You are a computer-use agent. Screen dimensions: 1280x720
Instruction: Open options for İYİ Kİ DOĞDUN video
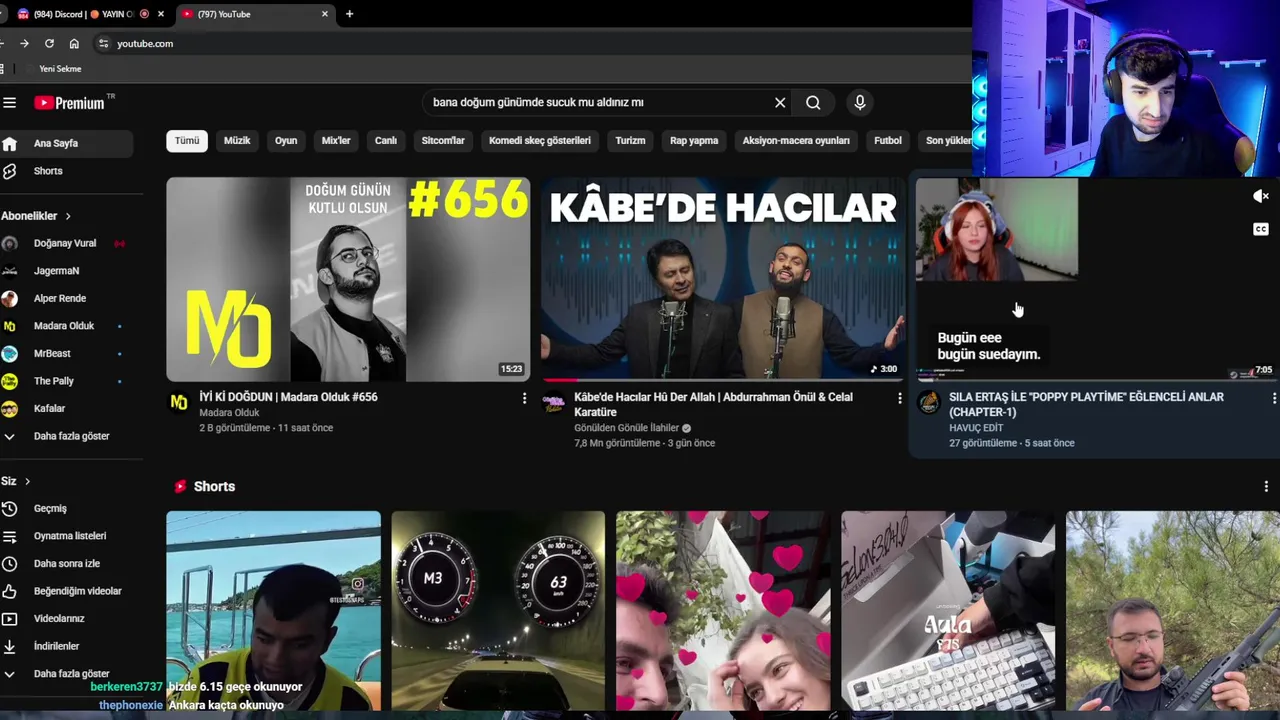point(524,398)
